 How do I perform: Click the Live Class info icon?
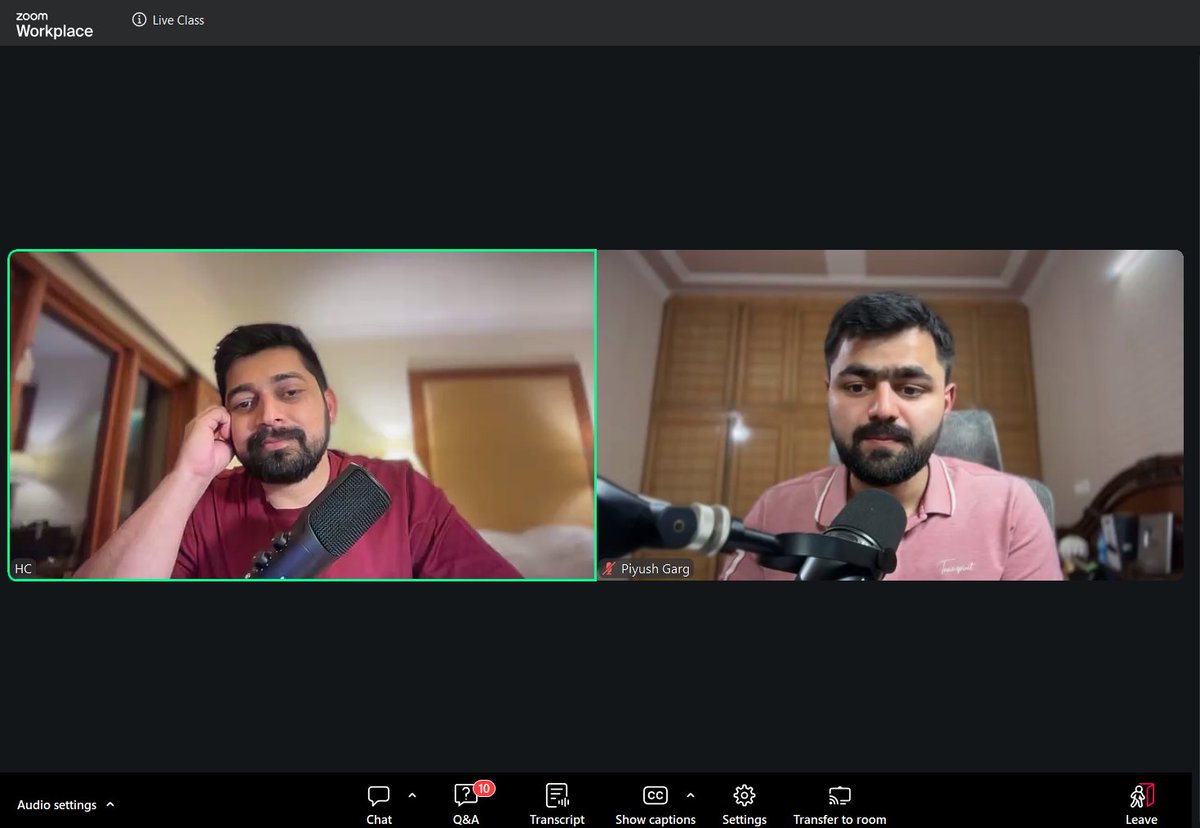pos(138,19)
